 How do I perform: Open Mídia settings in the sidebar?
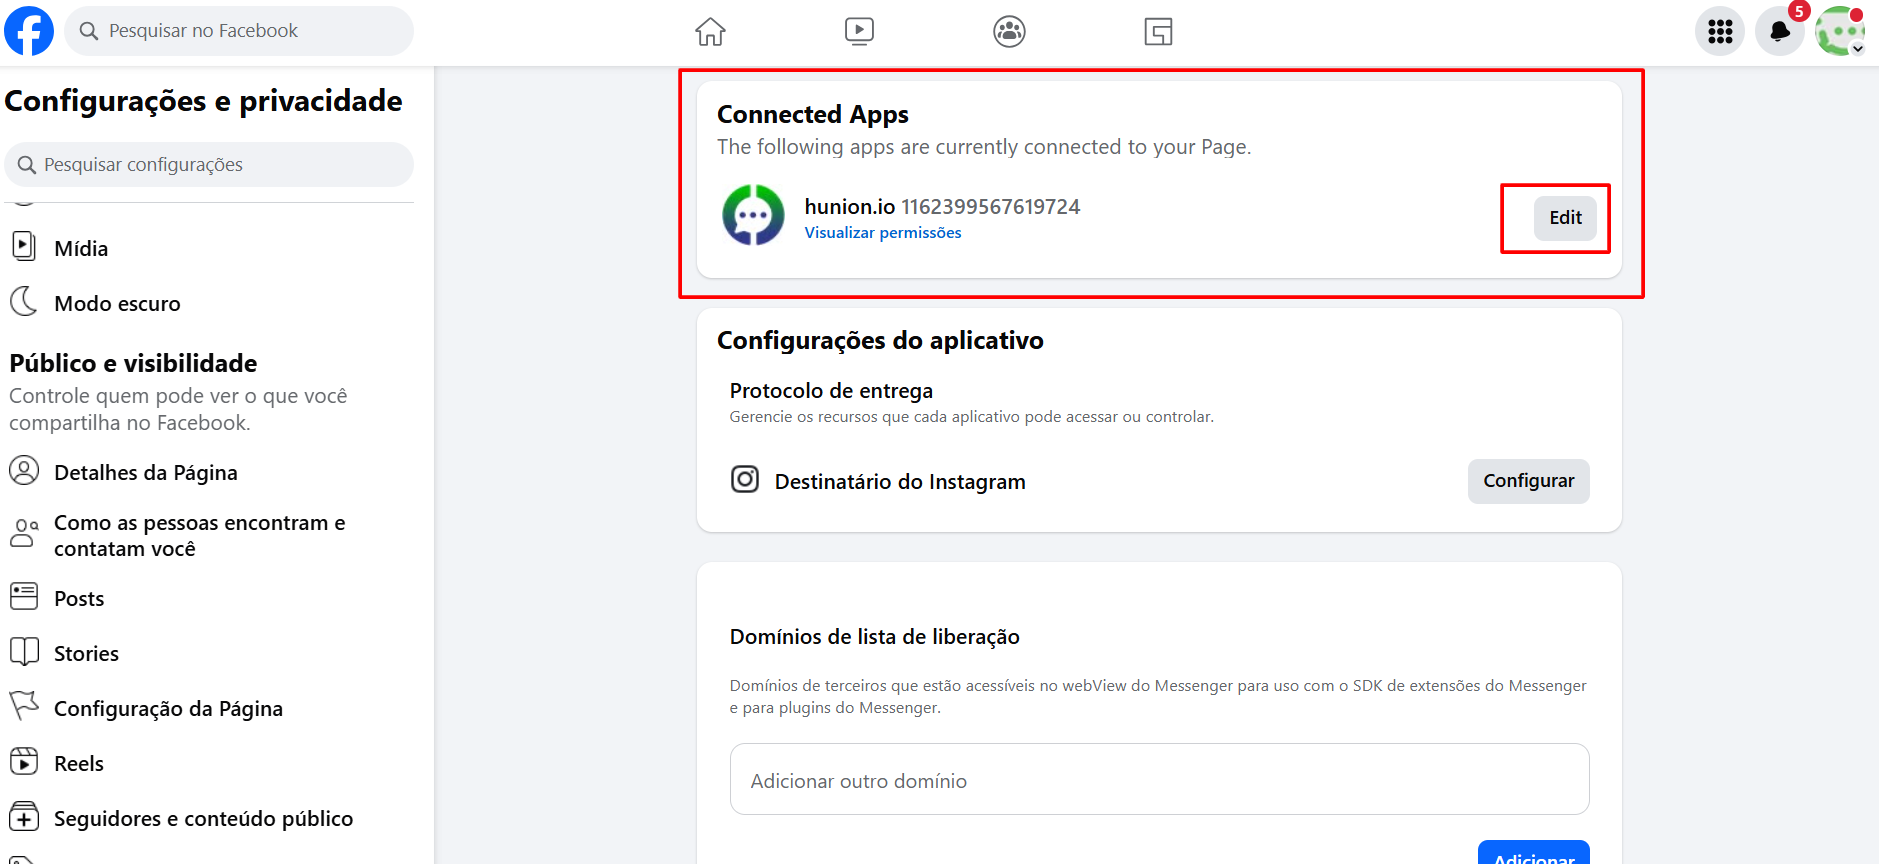pyautogui.click(x=81, y=248)
